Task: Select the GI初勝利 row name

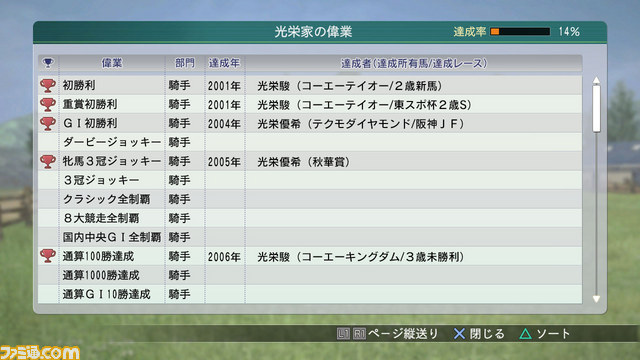Action: pyautogui.click(x=90, y=123)
